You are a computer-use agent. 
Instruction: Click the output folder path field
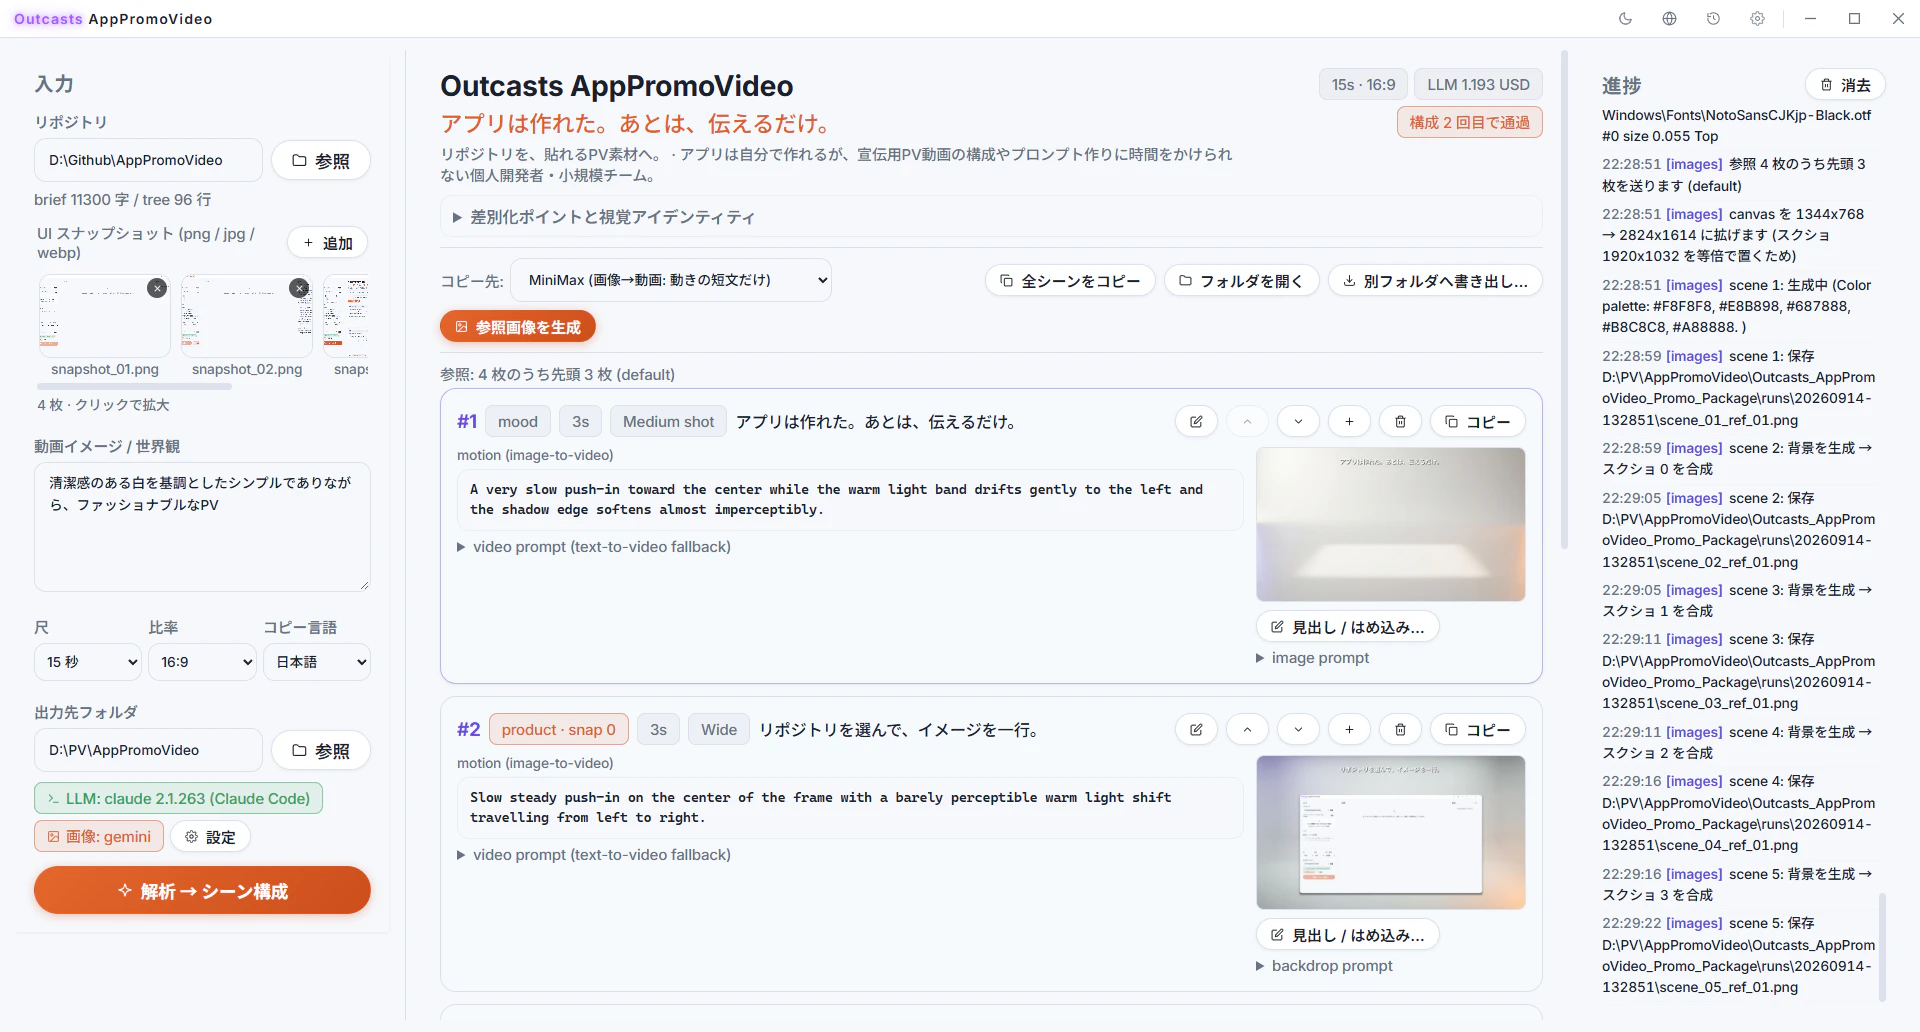pyautogui.click(x=148, y=750)
